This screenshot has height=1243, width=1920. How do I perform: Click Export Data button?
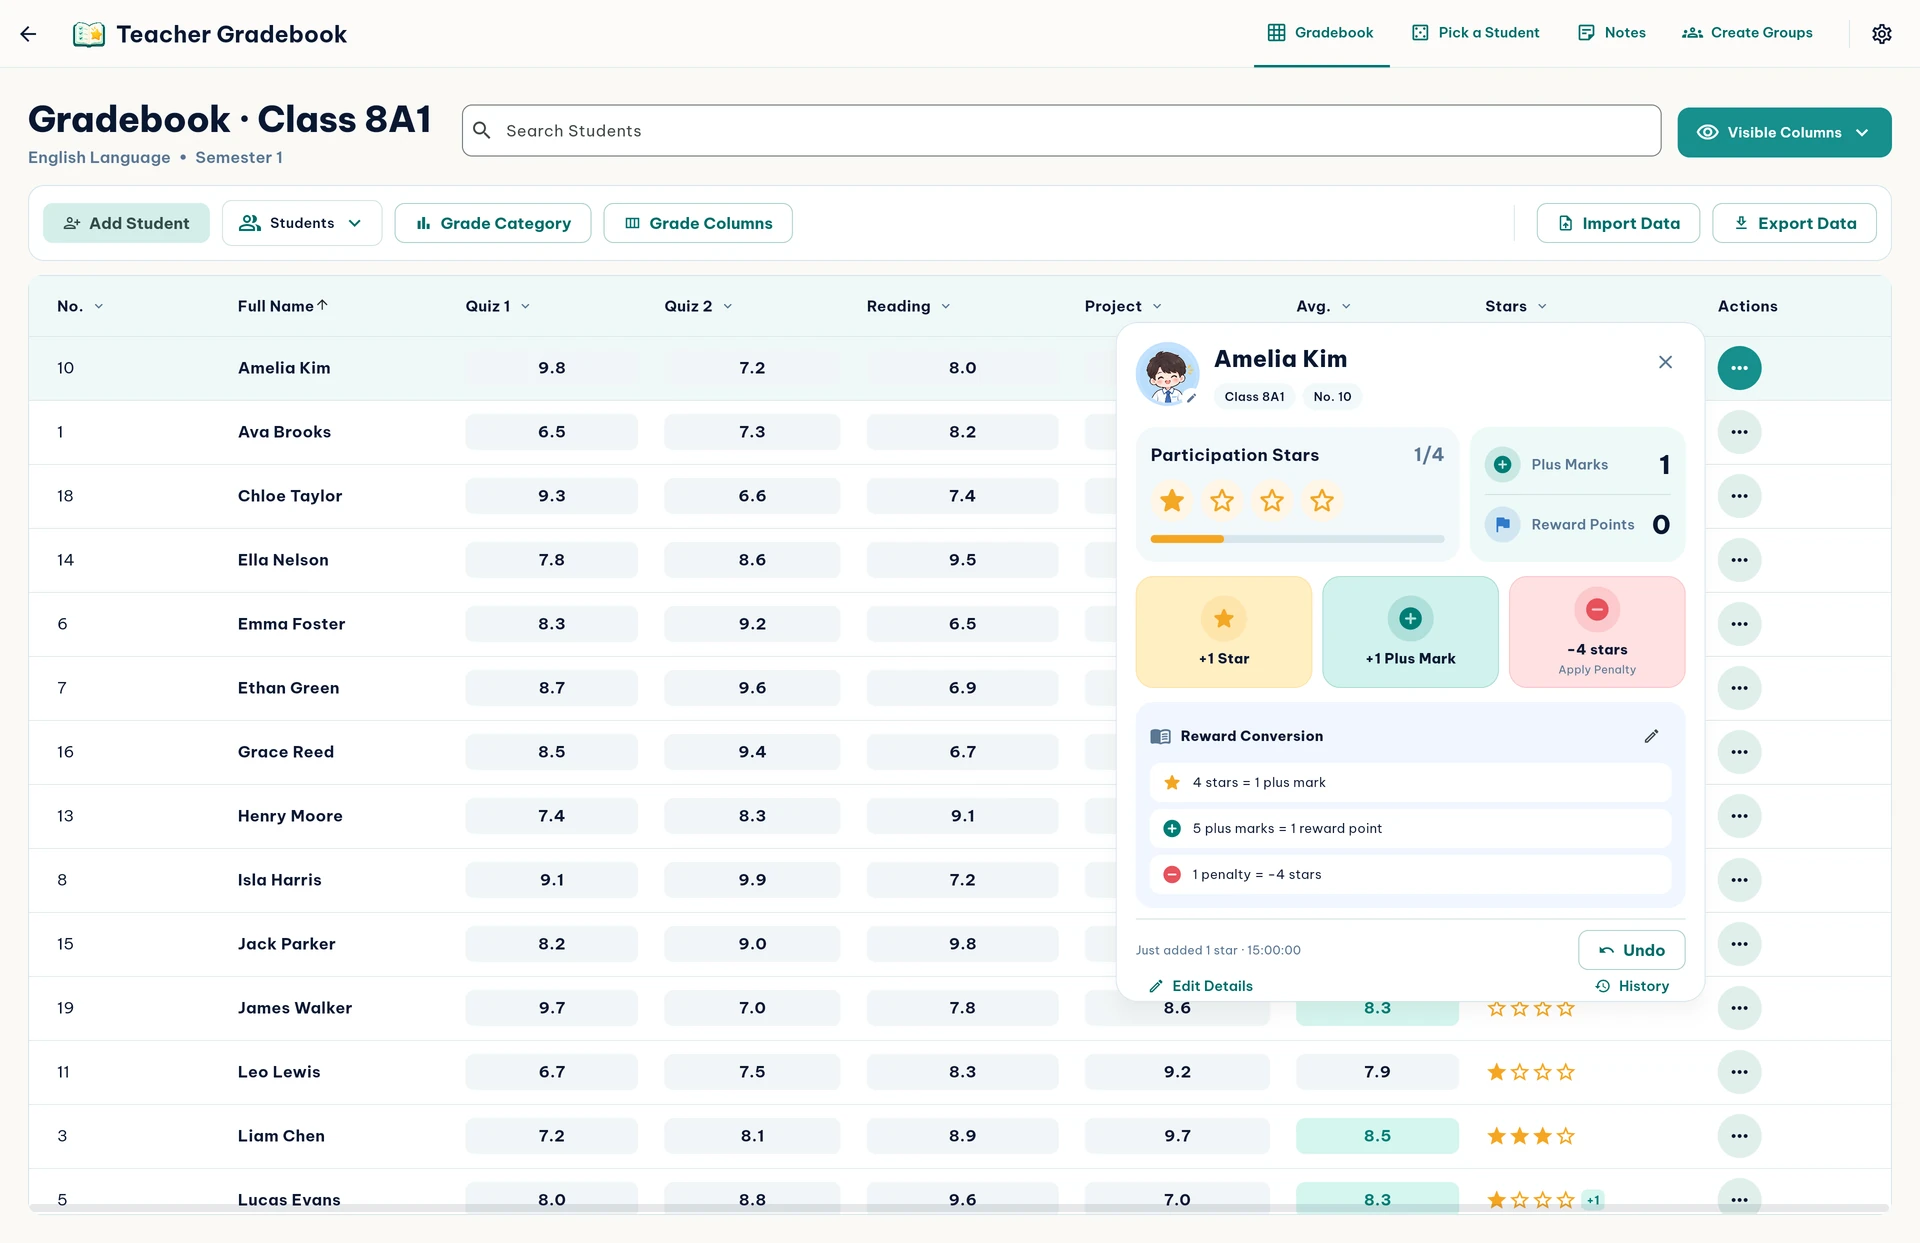tap(1794, 223)
